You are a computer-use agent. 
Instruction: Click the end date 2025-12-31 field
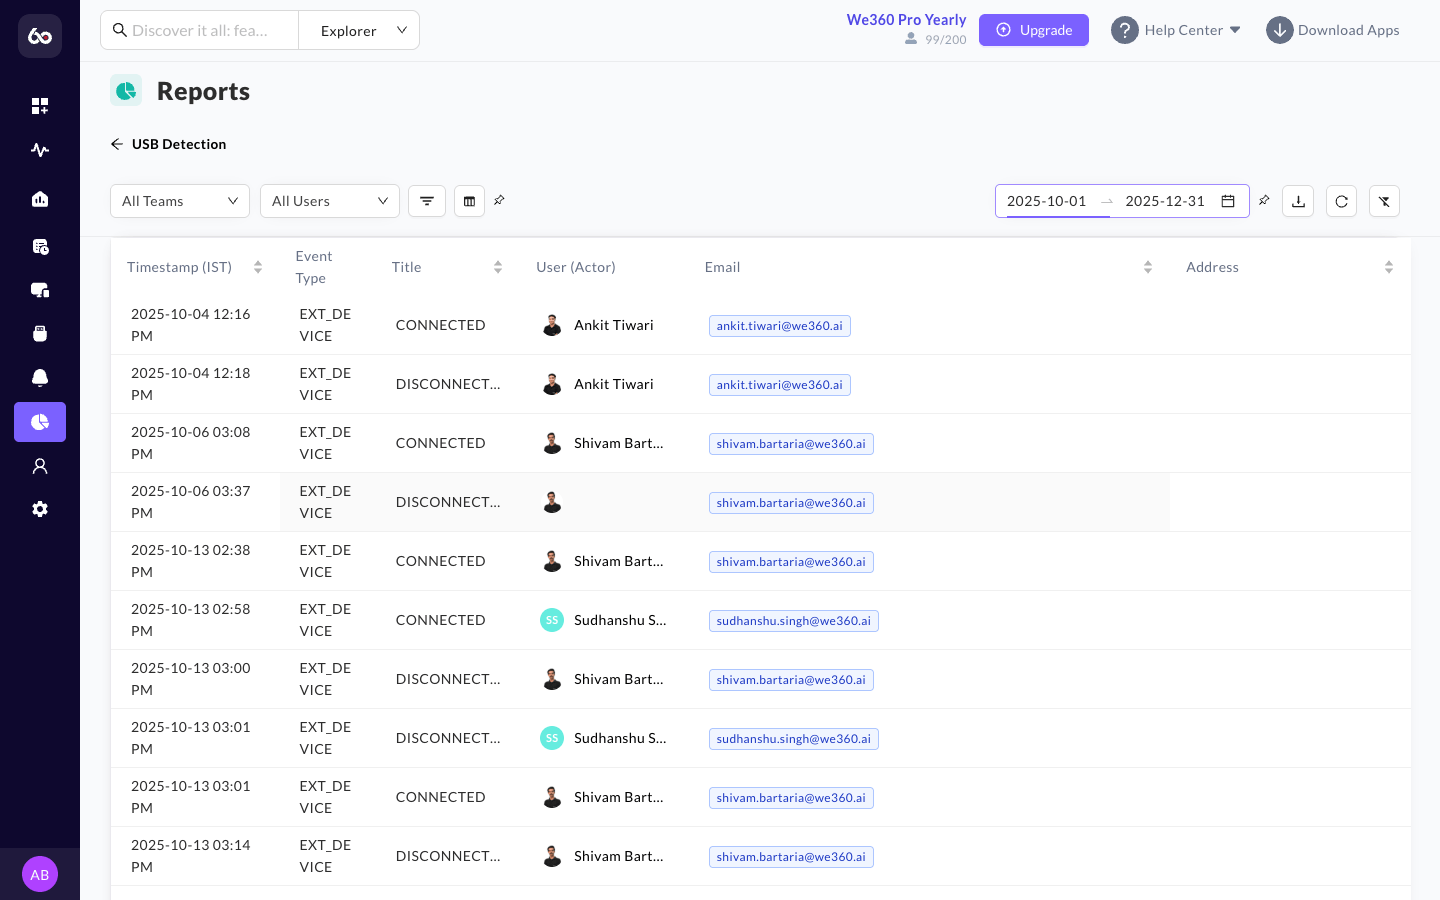point(1165,201)
